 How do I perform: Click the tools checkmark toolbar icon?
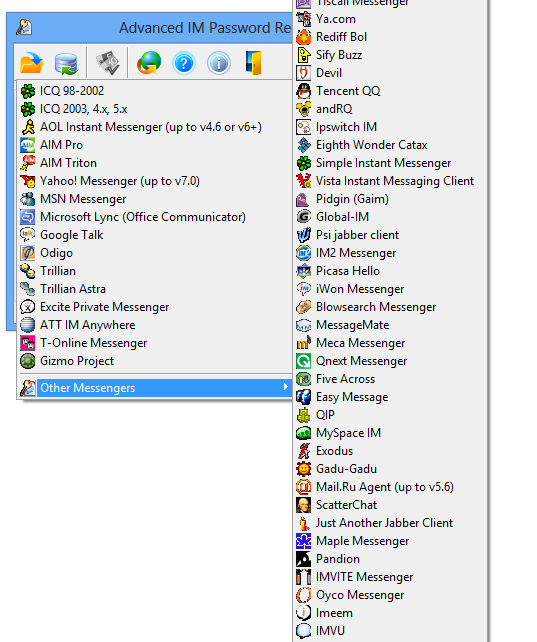click(x=108, y=63)
